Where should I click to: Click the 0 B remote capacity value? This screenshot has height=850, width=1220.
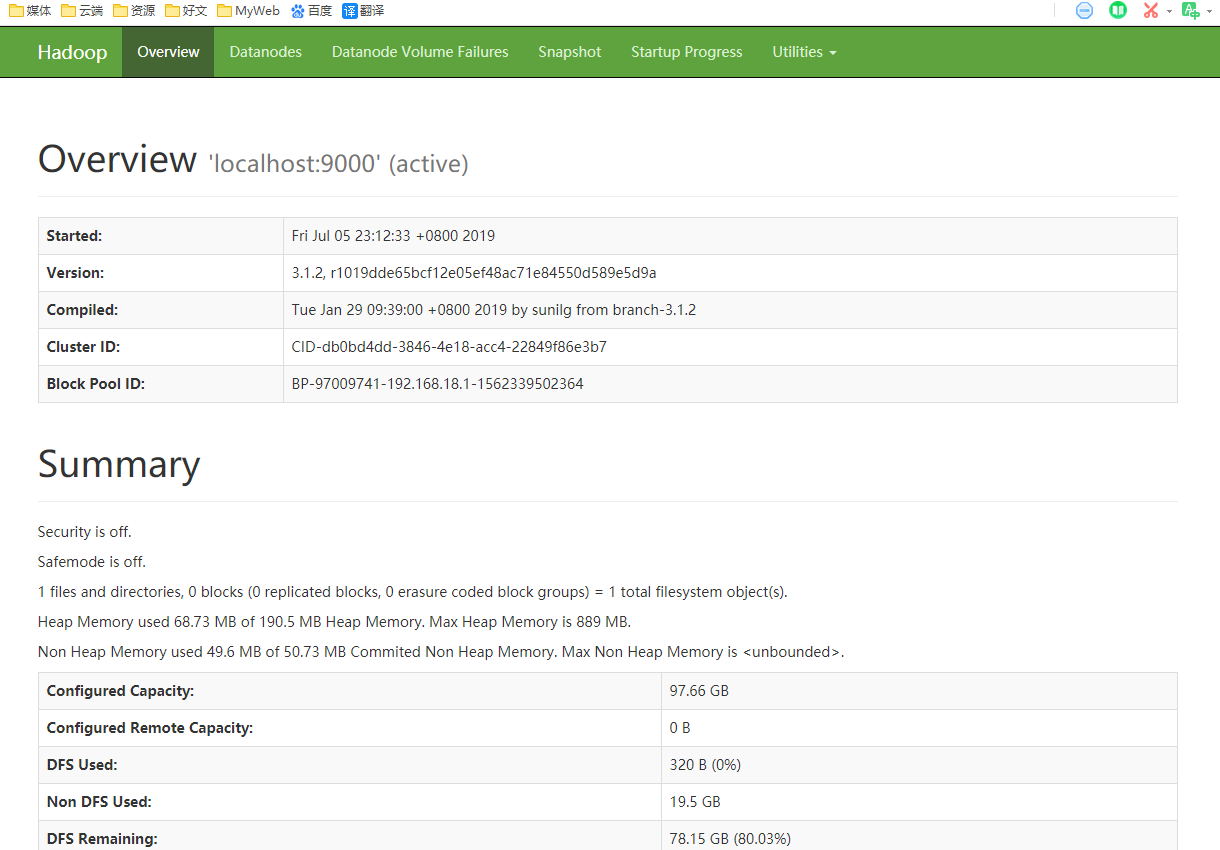pos(680,728)
